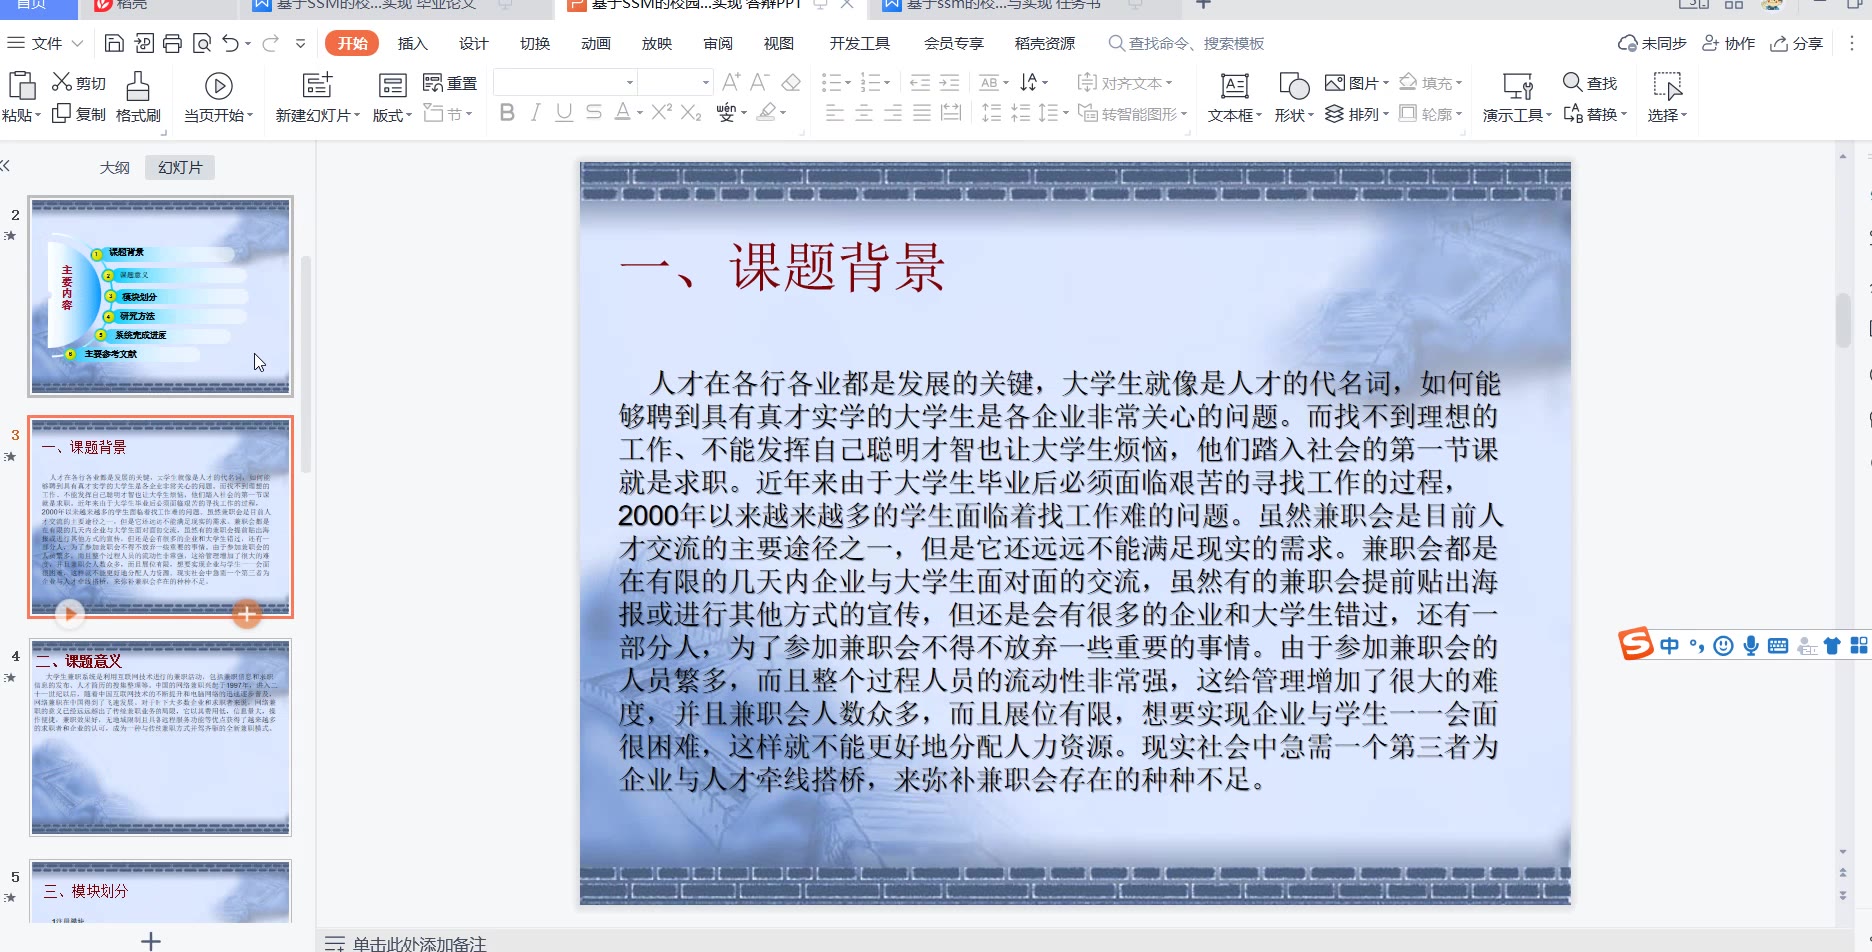Screen dimensions: 1872x952
Task: Click the 演示工具 button
Action: (x=1517, y=97)
